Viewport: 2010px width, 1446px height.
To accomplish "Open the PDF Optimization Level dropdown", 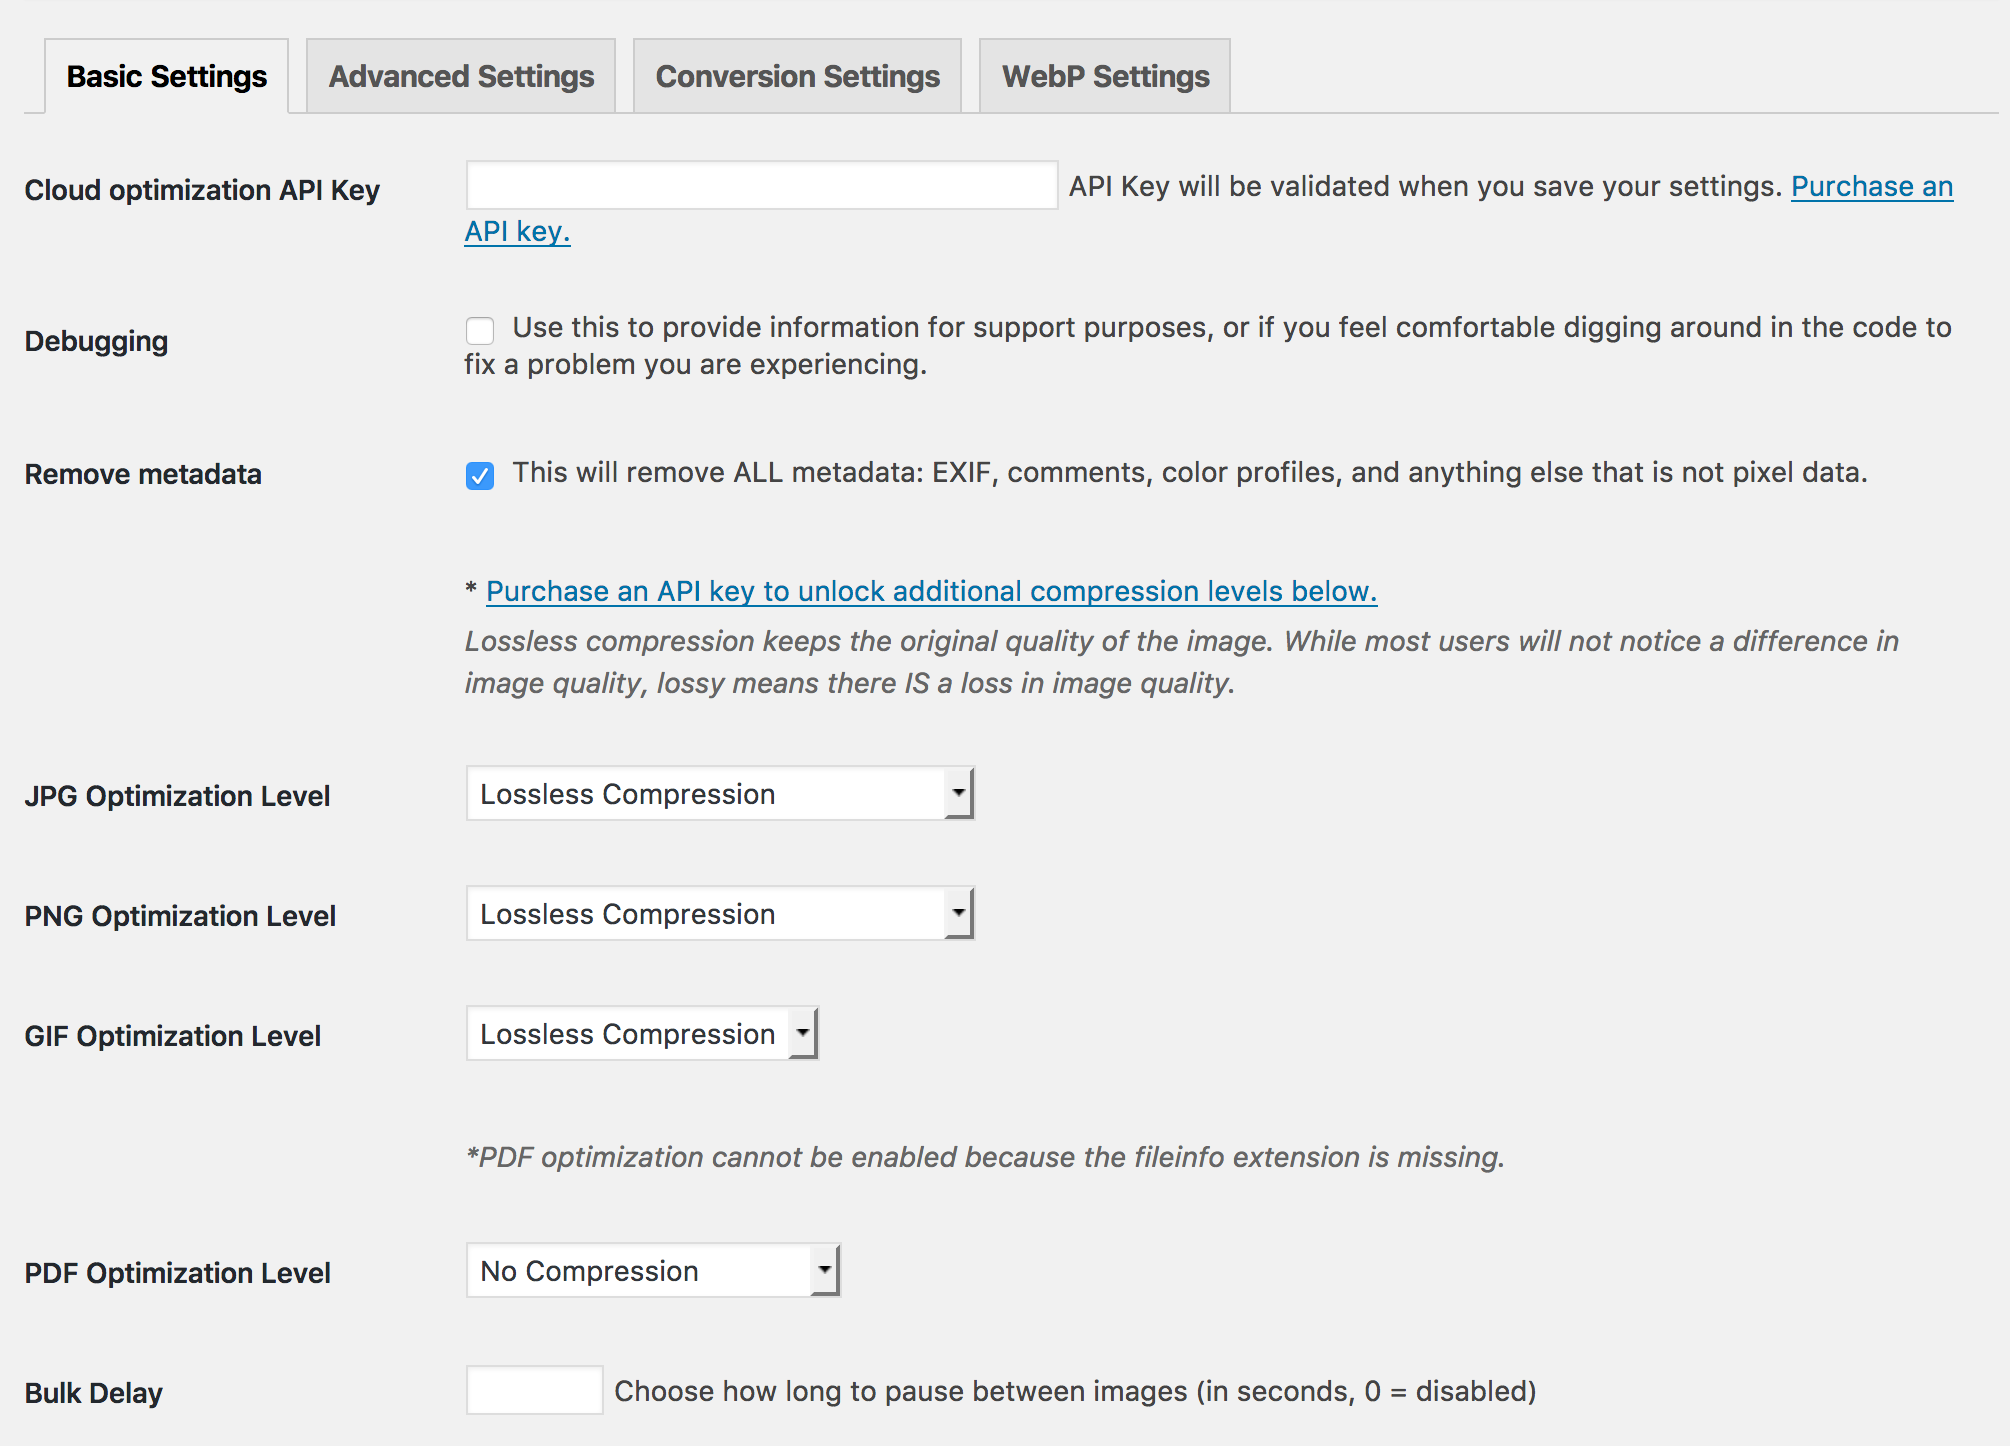I will tap(640, 1271).
